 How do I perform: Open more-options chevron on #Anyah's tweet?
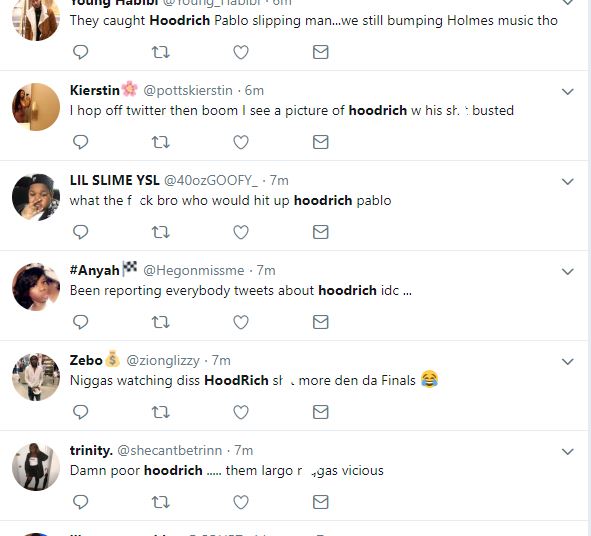(x=568, y=271)
